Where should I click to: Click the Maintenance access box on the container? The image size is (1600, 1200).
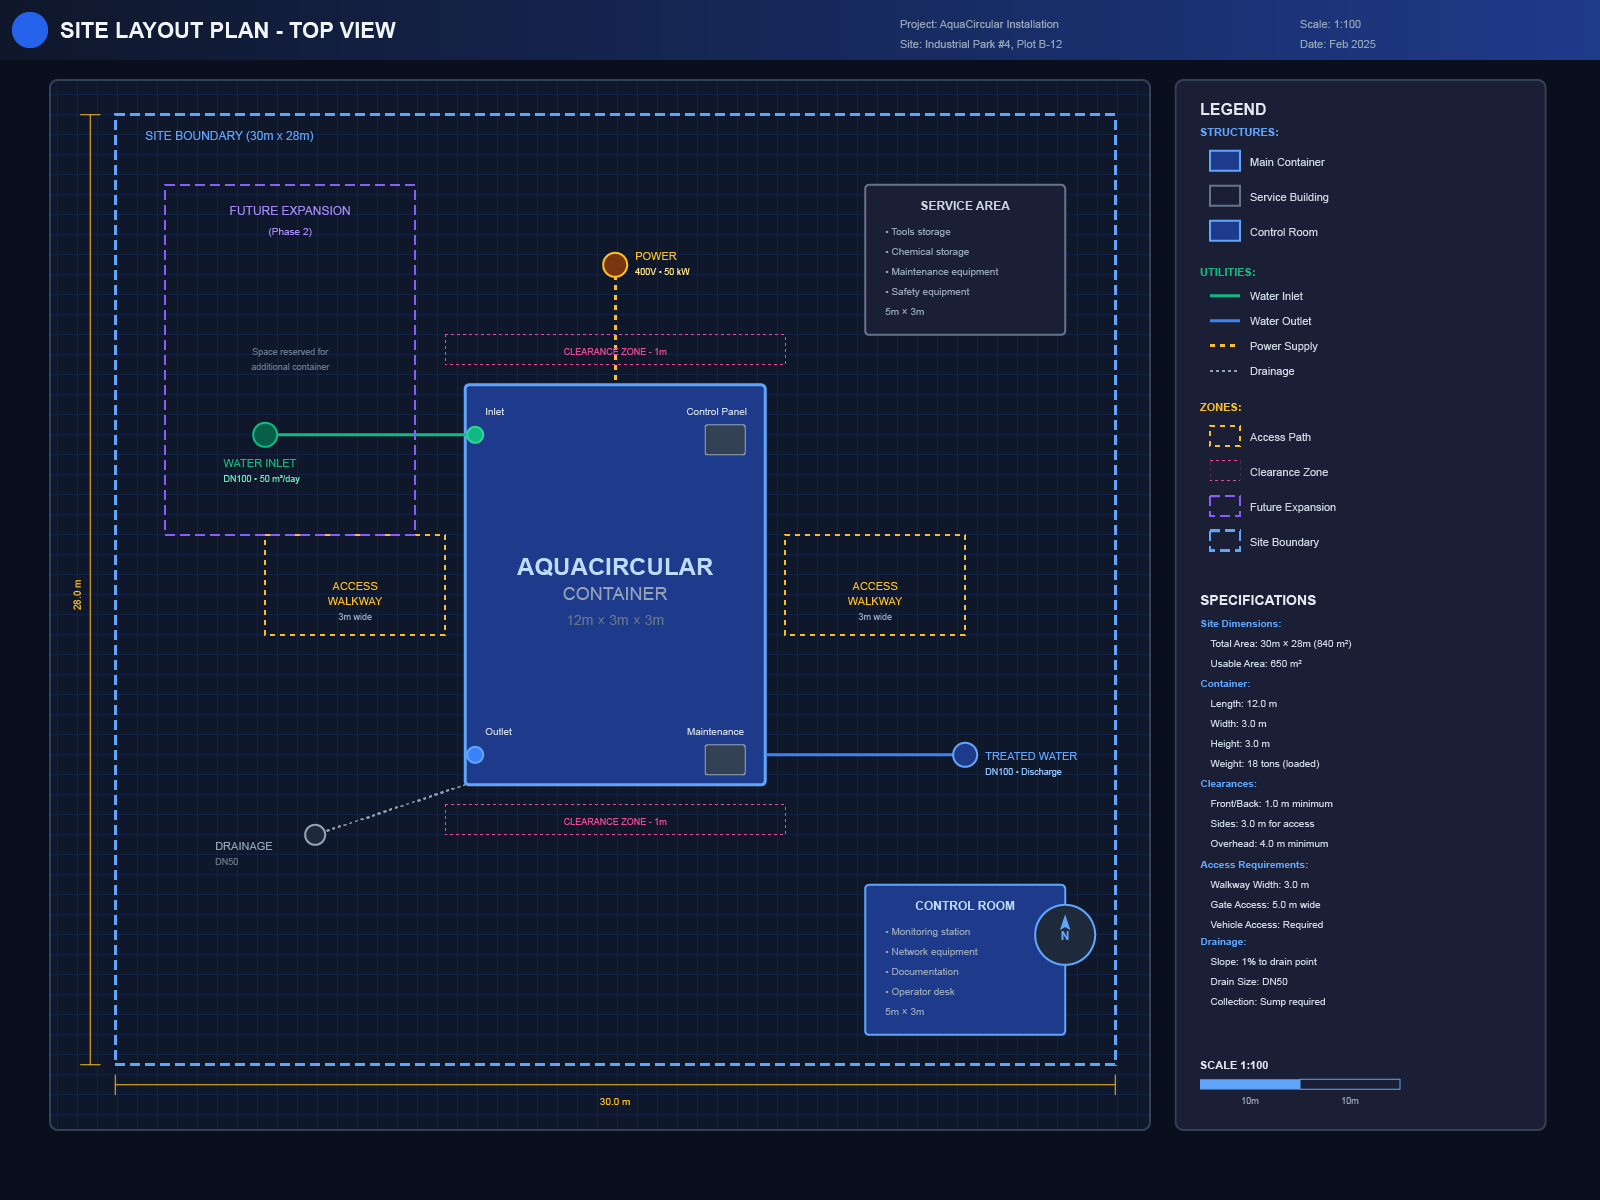(x=724, y=760)
